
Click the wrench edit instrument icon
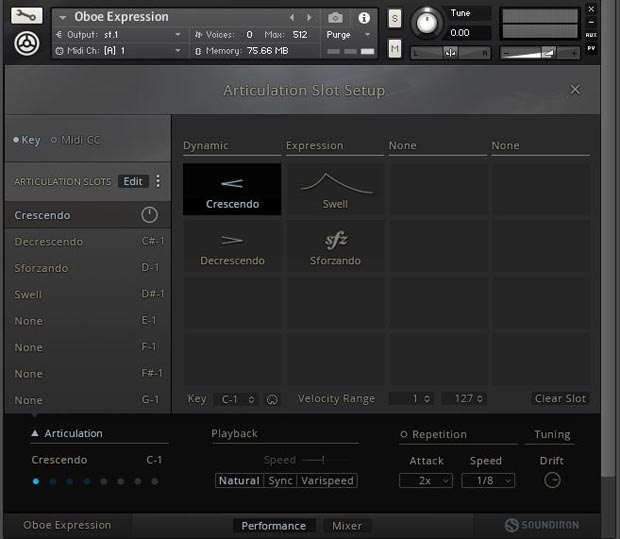[27, 16]
